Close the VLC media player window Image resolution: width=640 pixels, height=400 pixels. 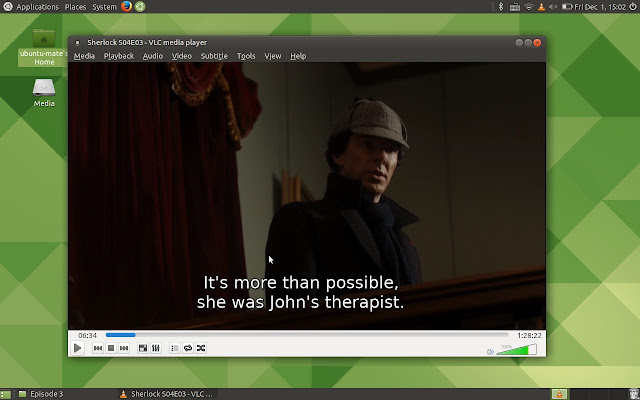537,42
